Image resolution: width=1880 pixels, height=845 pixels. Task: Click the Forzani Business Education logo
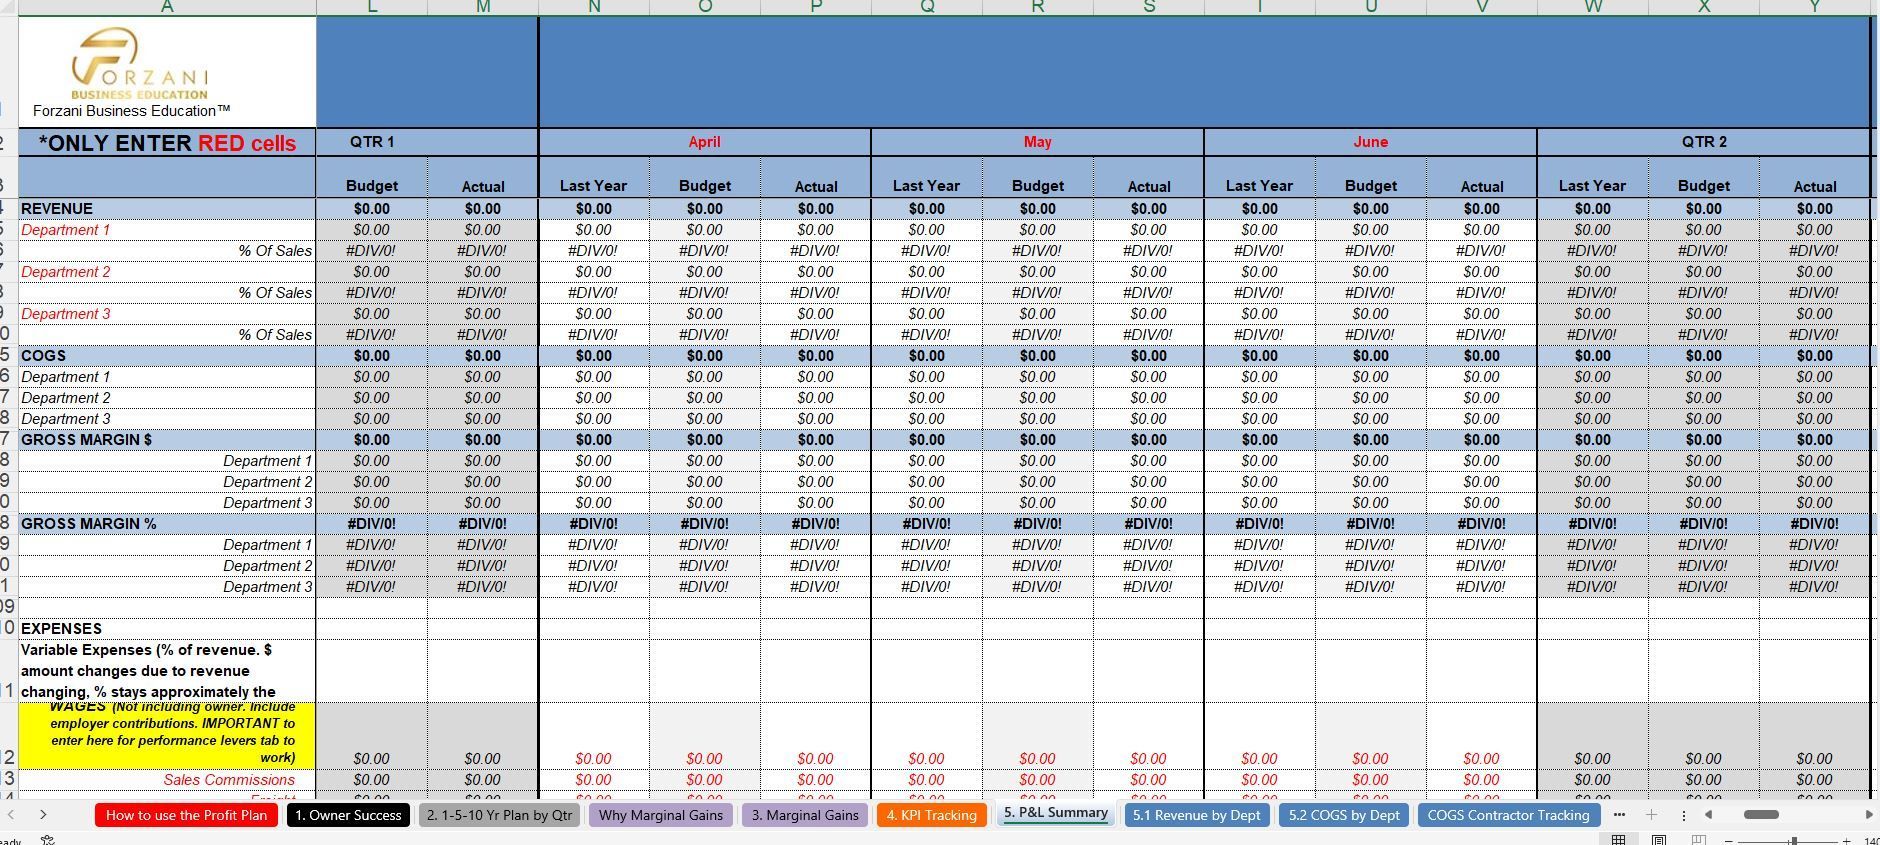point(139,63)
